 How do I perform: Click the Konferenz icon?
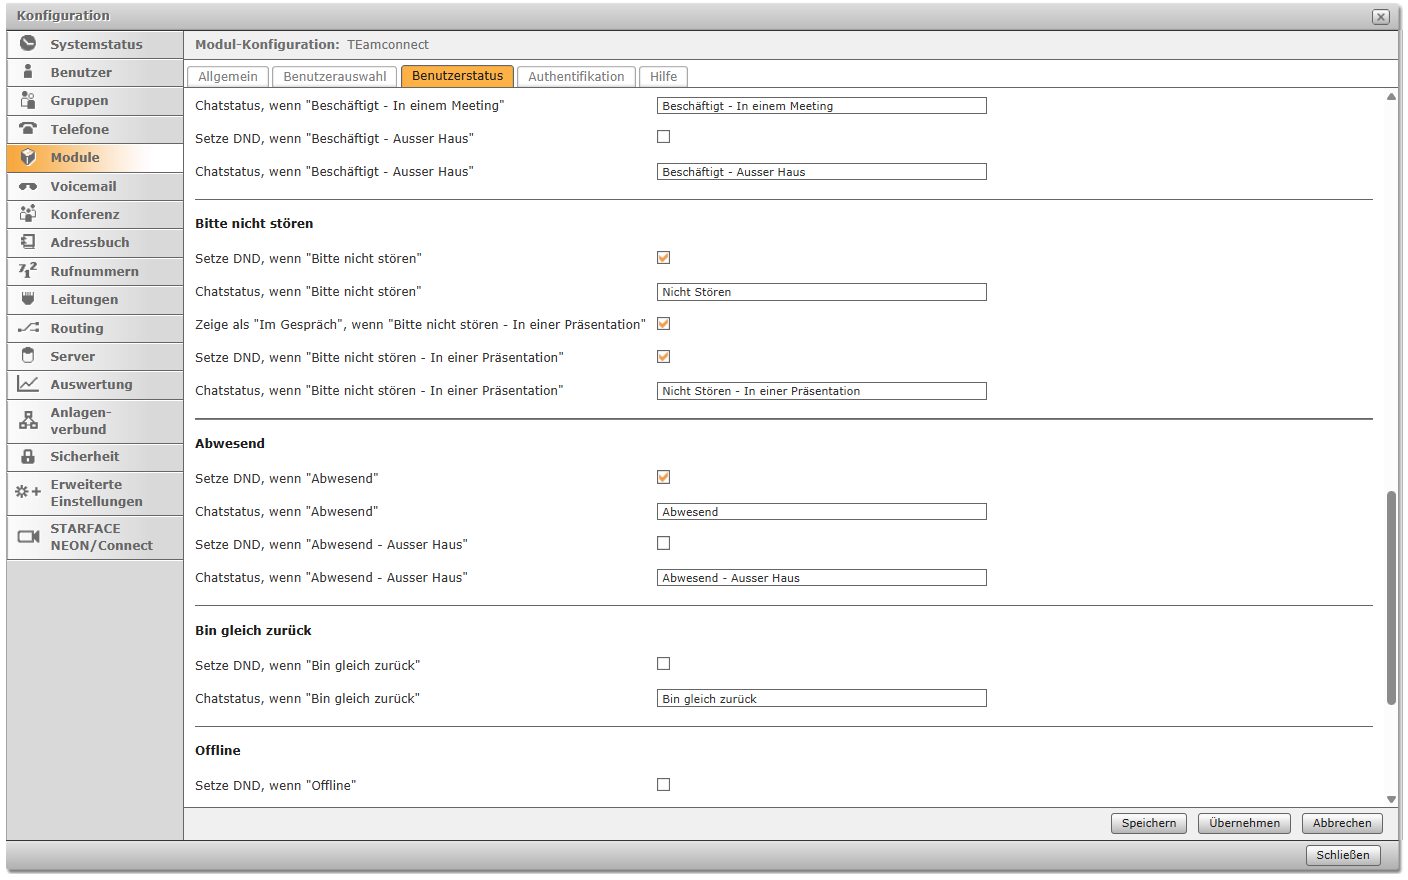tap(28, 214)
